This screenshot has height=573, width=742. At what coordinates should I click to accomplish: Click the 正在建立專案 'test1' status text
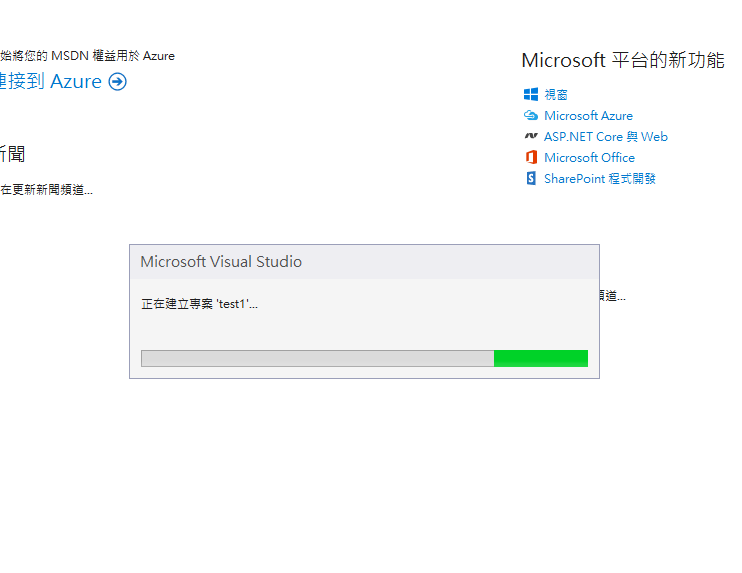coord(199,304)
